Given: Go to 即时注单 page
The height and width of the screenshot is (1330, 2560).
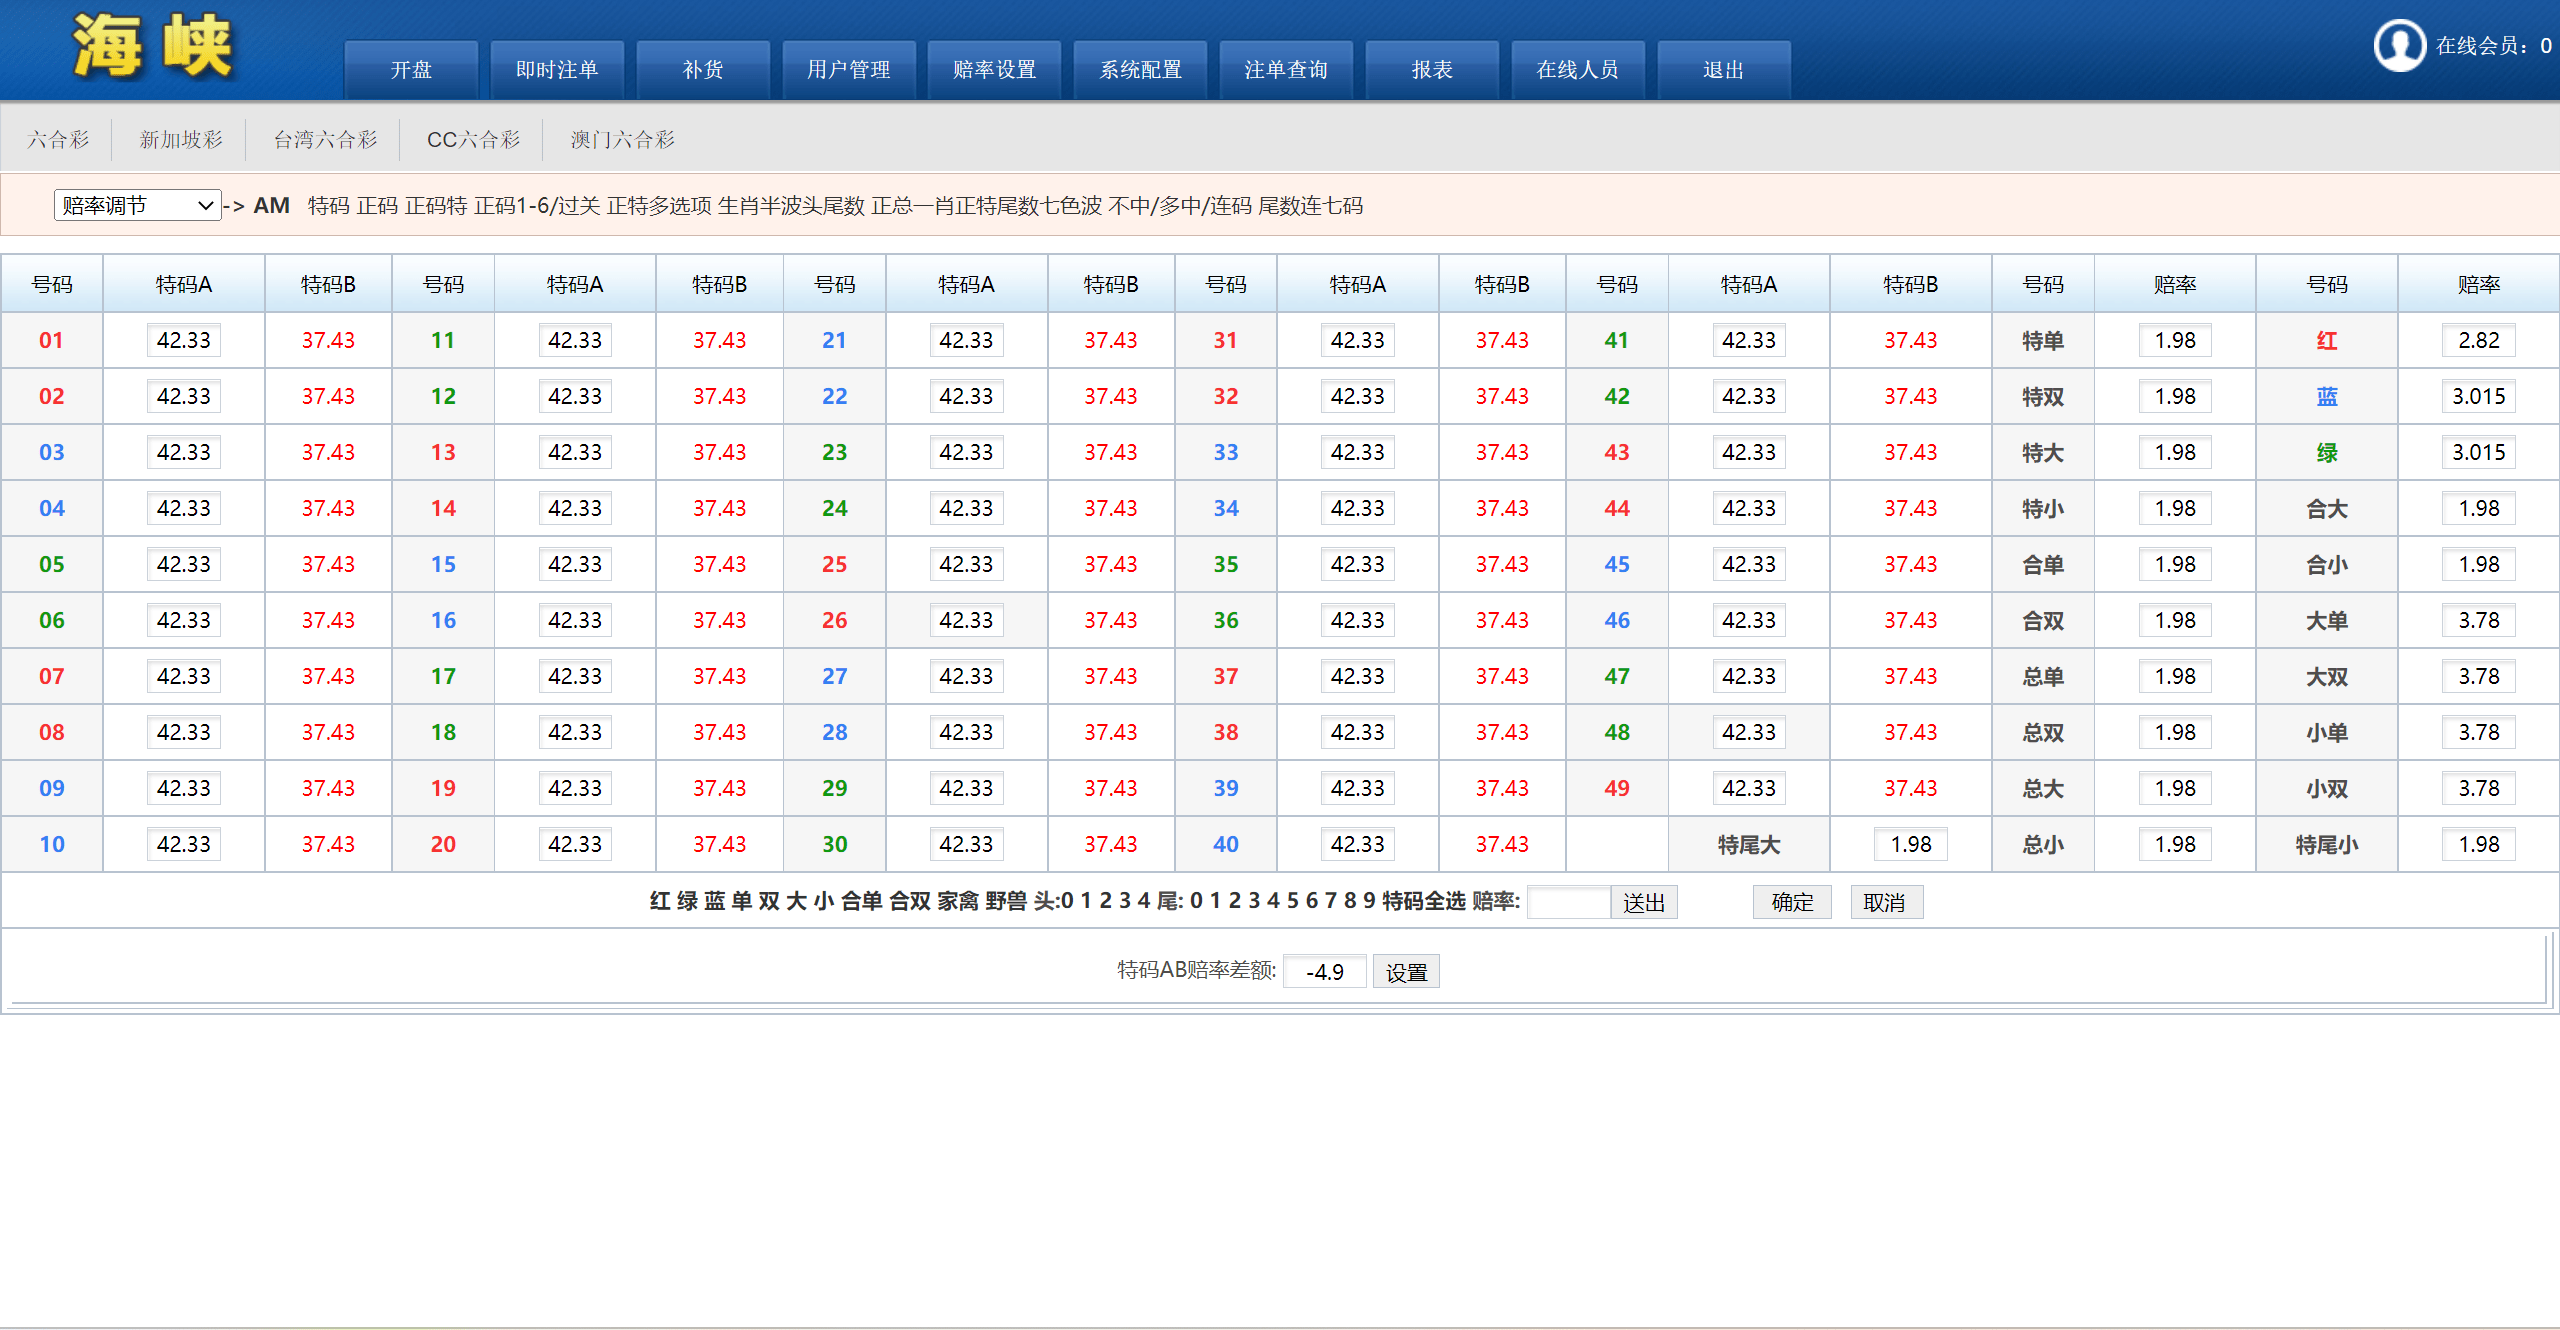Looking at the screenshot, I should click(557, 69).
